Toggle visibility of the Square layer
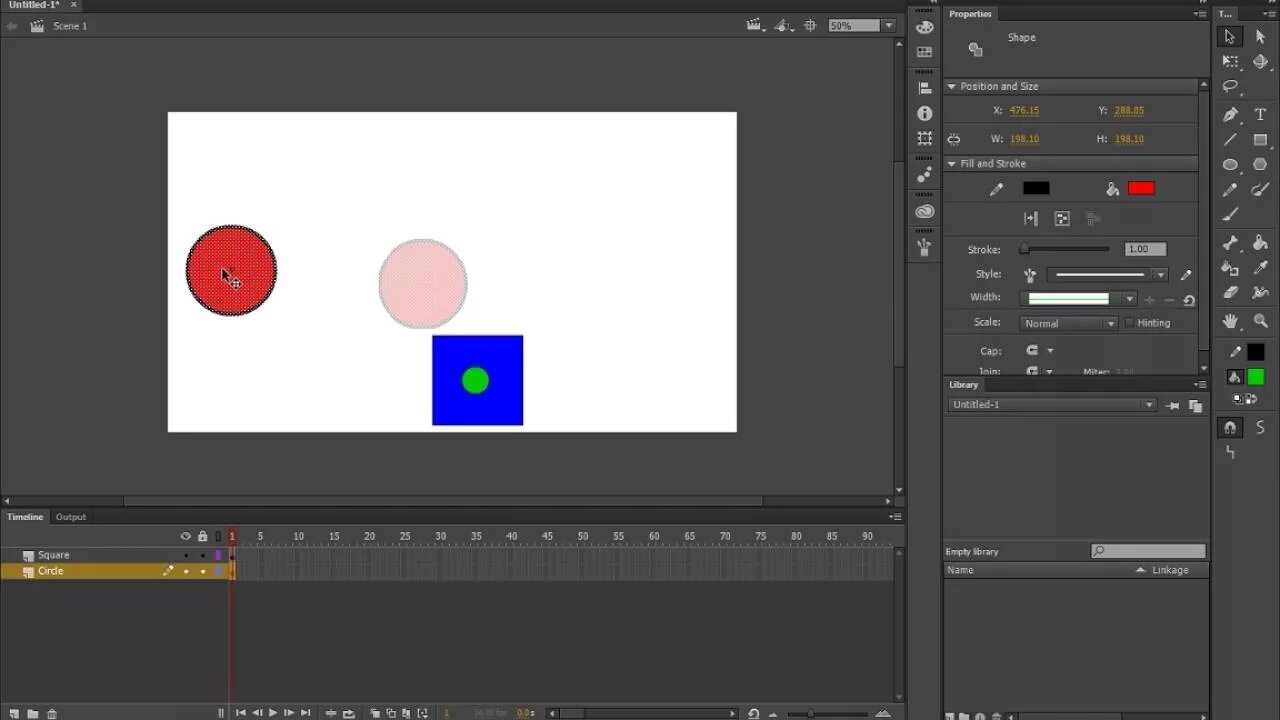This screenshot has width=1280, height=720. 185,555
